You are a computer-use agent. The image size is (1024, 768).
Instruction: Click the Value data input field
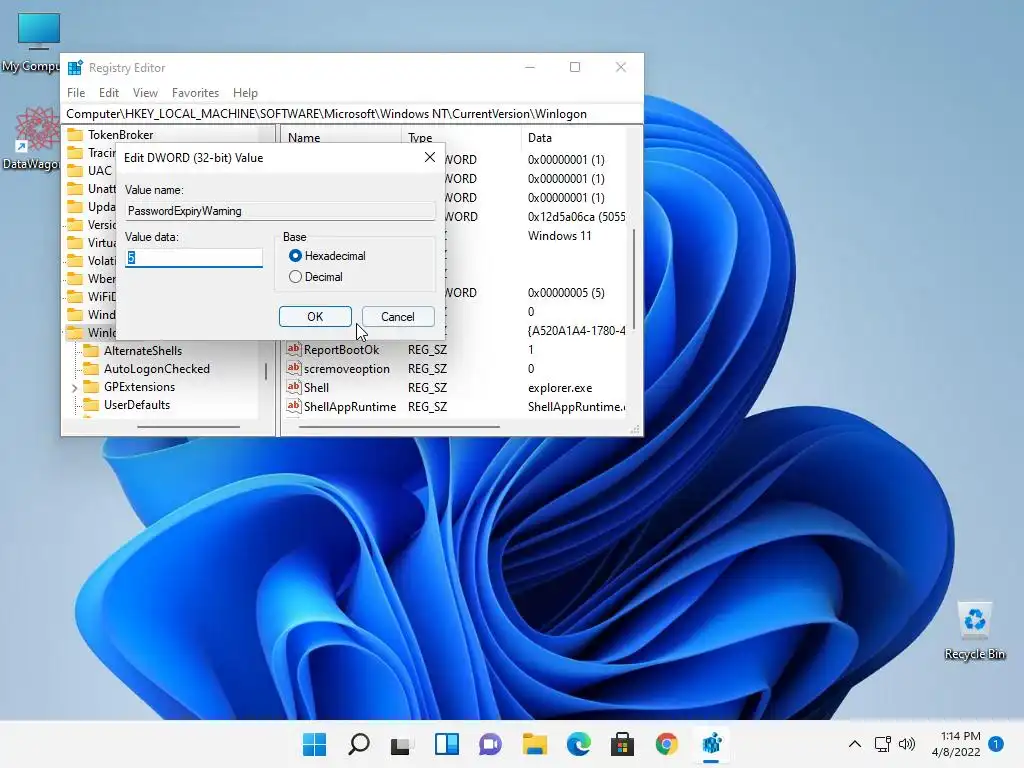pos(193,258)
